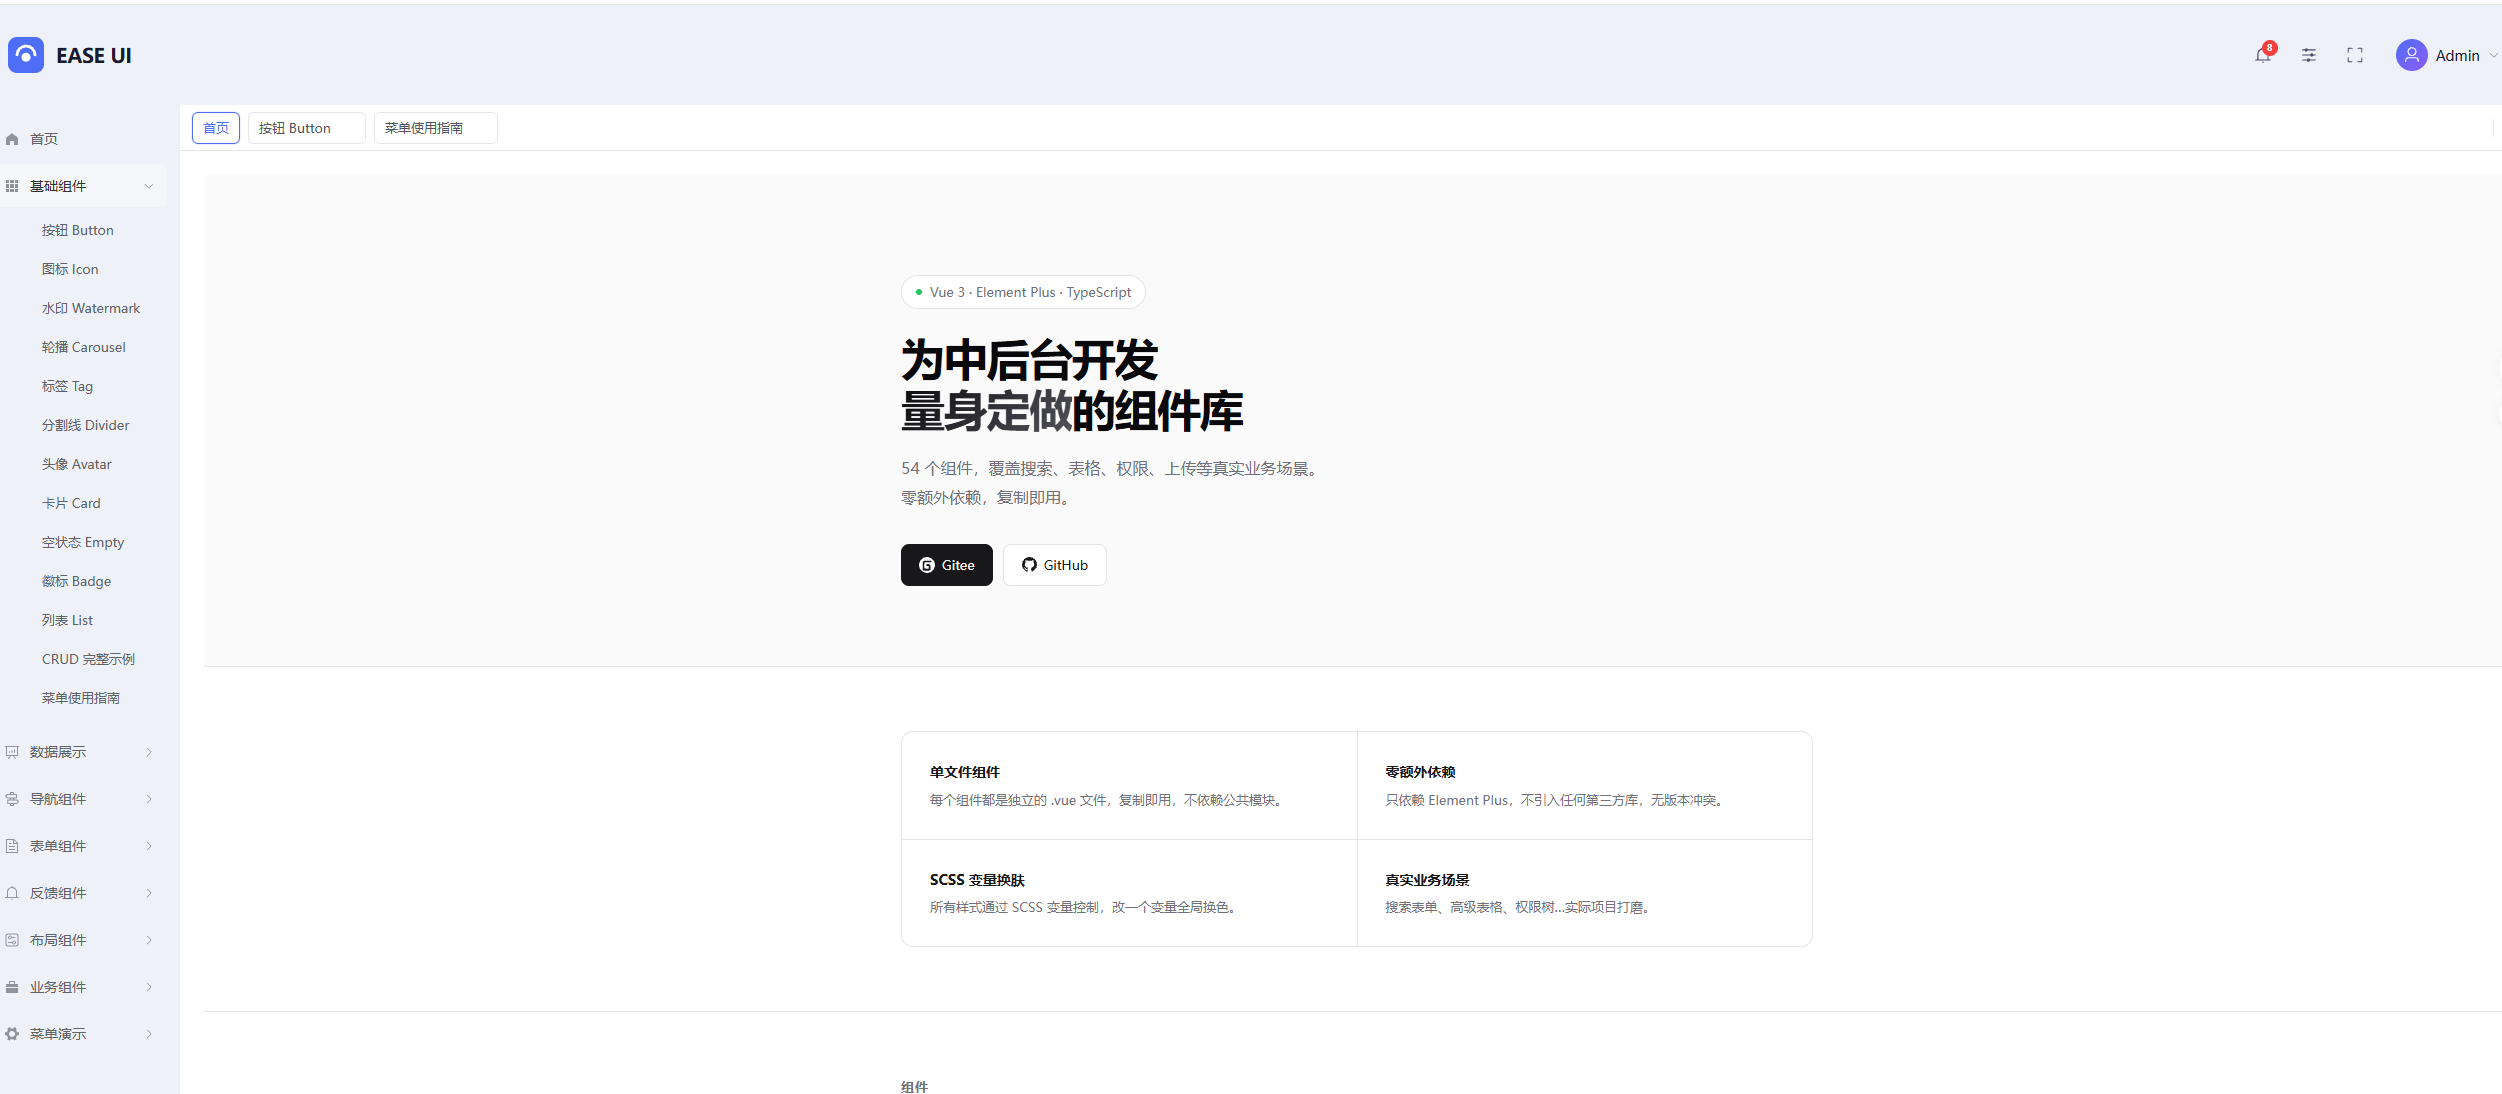Select the 首页 home icon in sidebar

point(12,138)
